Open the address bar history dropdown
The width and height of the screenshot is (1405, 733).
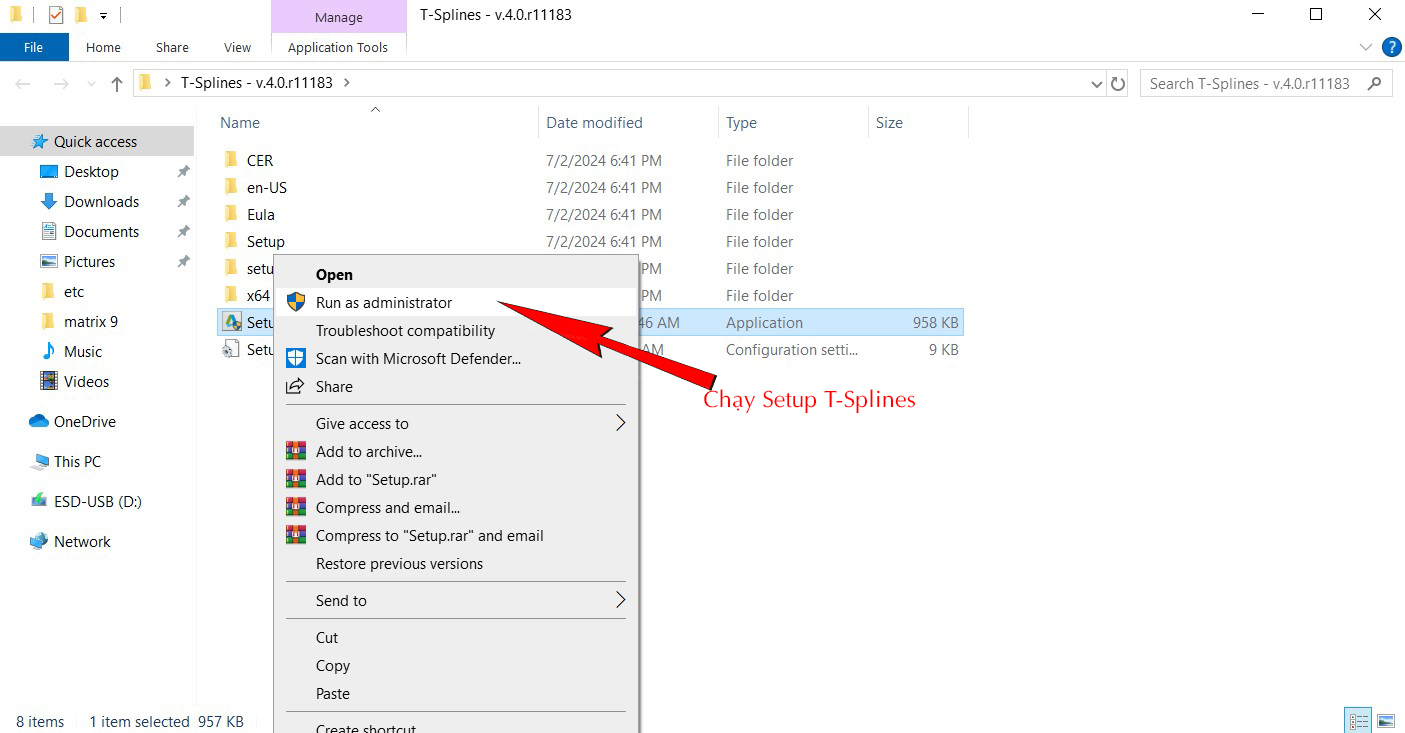click(x=1097, y=84)
